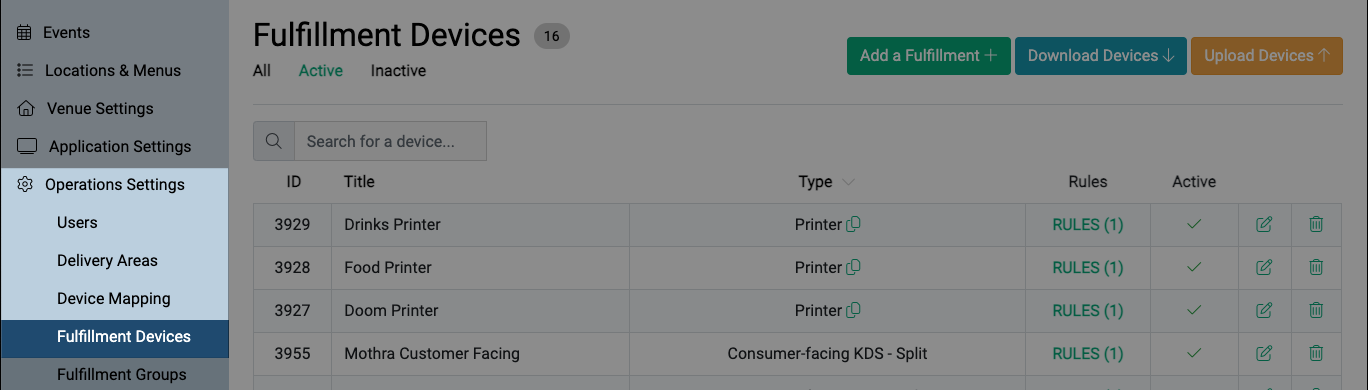The image size is (1368, 390).
Task: Show Inactive devices tab
Action: pyautogui.click(x=398, y=71)
